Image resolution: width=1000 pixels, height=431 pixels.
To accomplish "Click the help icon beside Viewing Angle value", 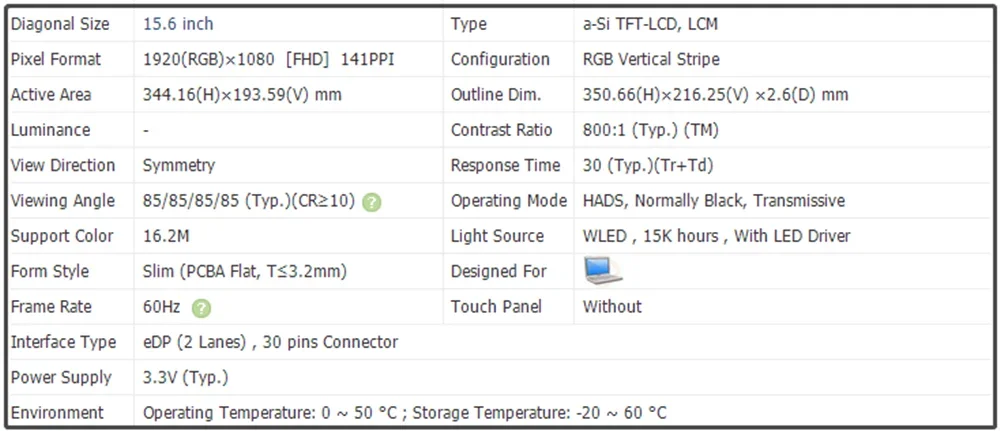I will (372, 202).
